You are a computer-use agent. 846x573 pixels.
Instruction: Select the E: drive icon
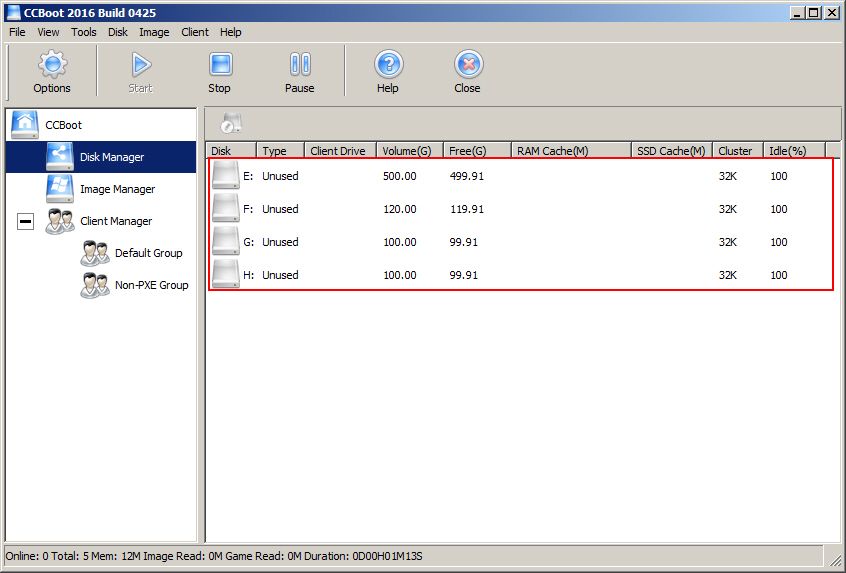coord(226,175)
